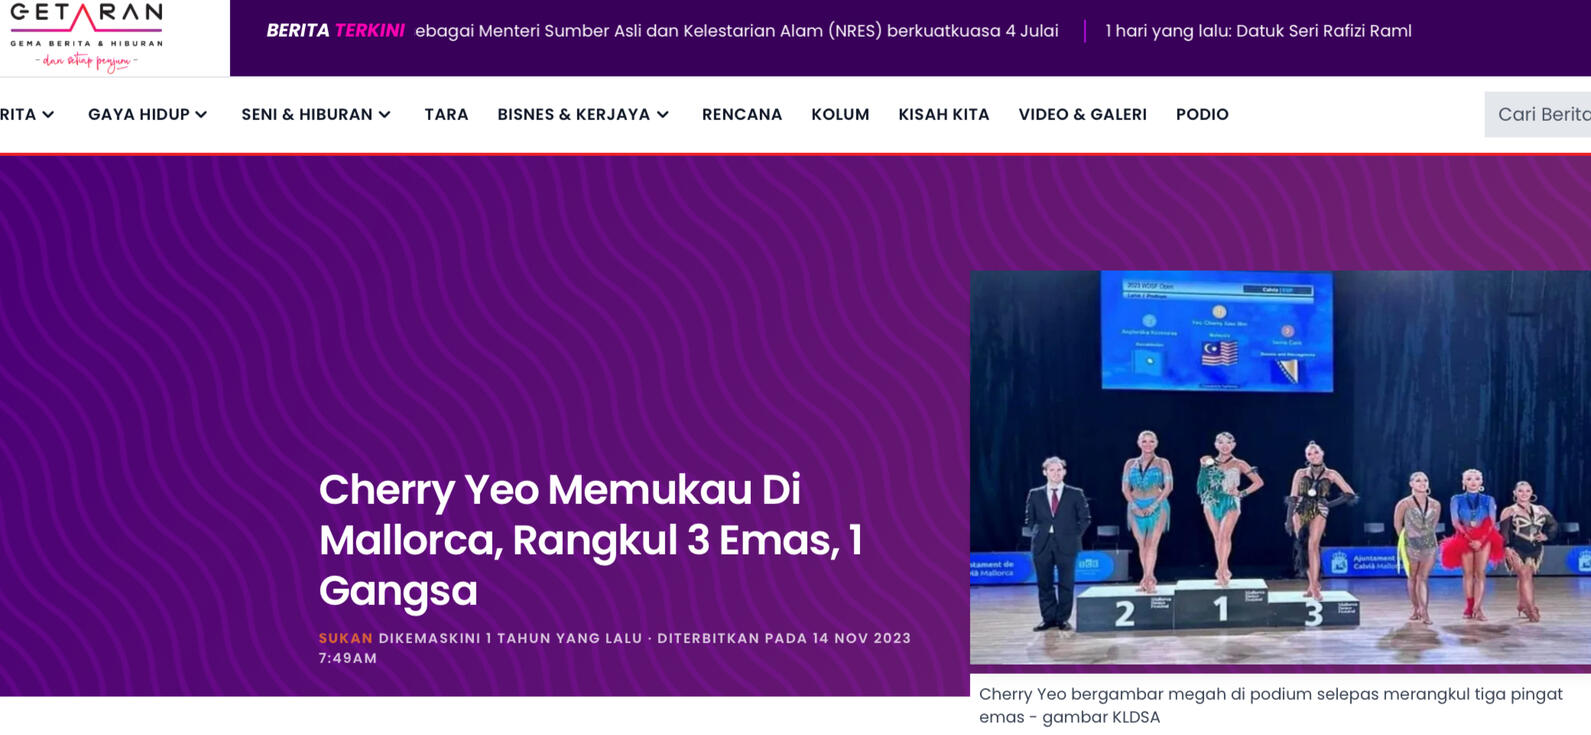Click the Berita Terkini label
Screen dimensions: 1591x735
pyautogui.click(x=335, y=31)
